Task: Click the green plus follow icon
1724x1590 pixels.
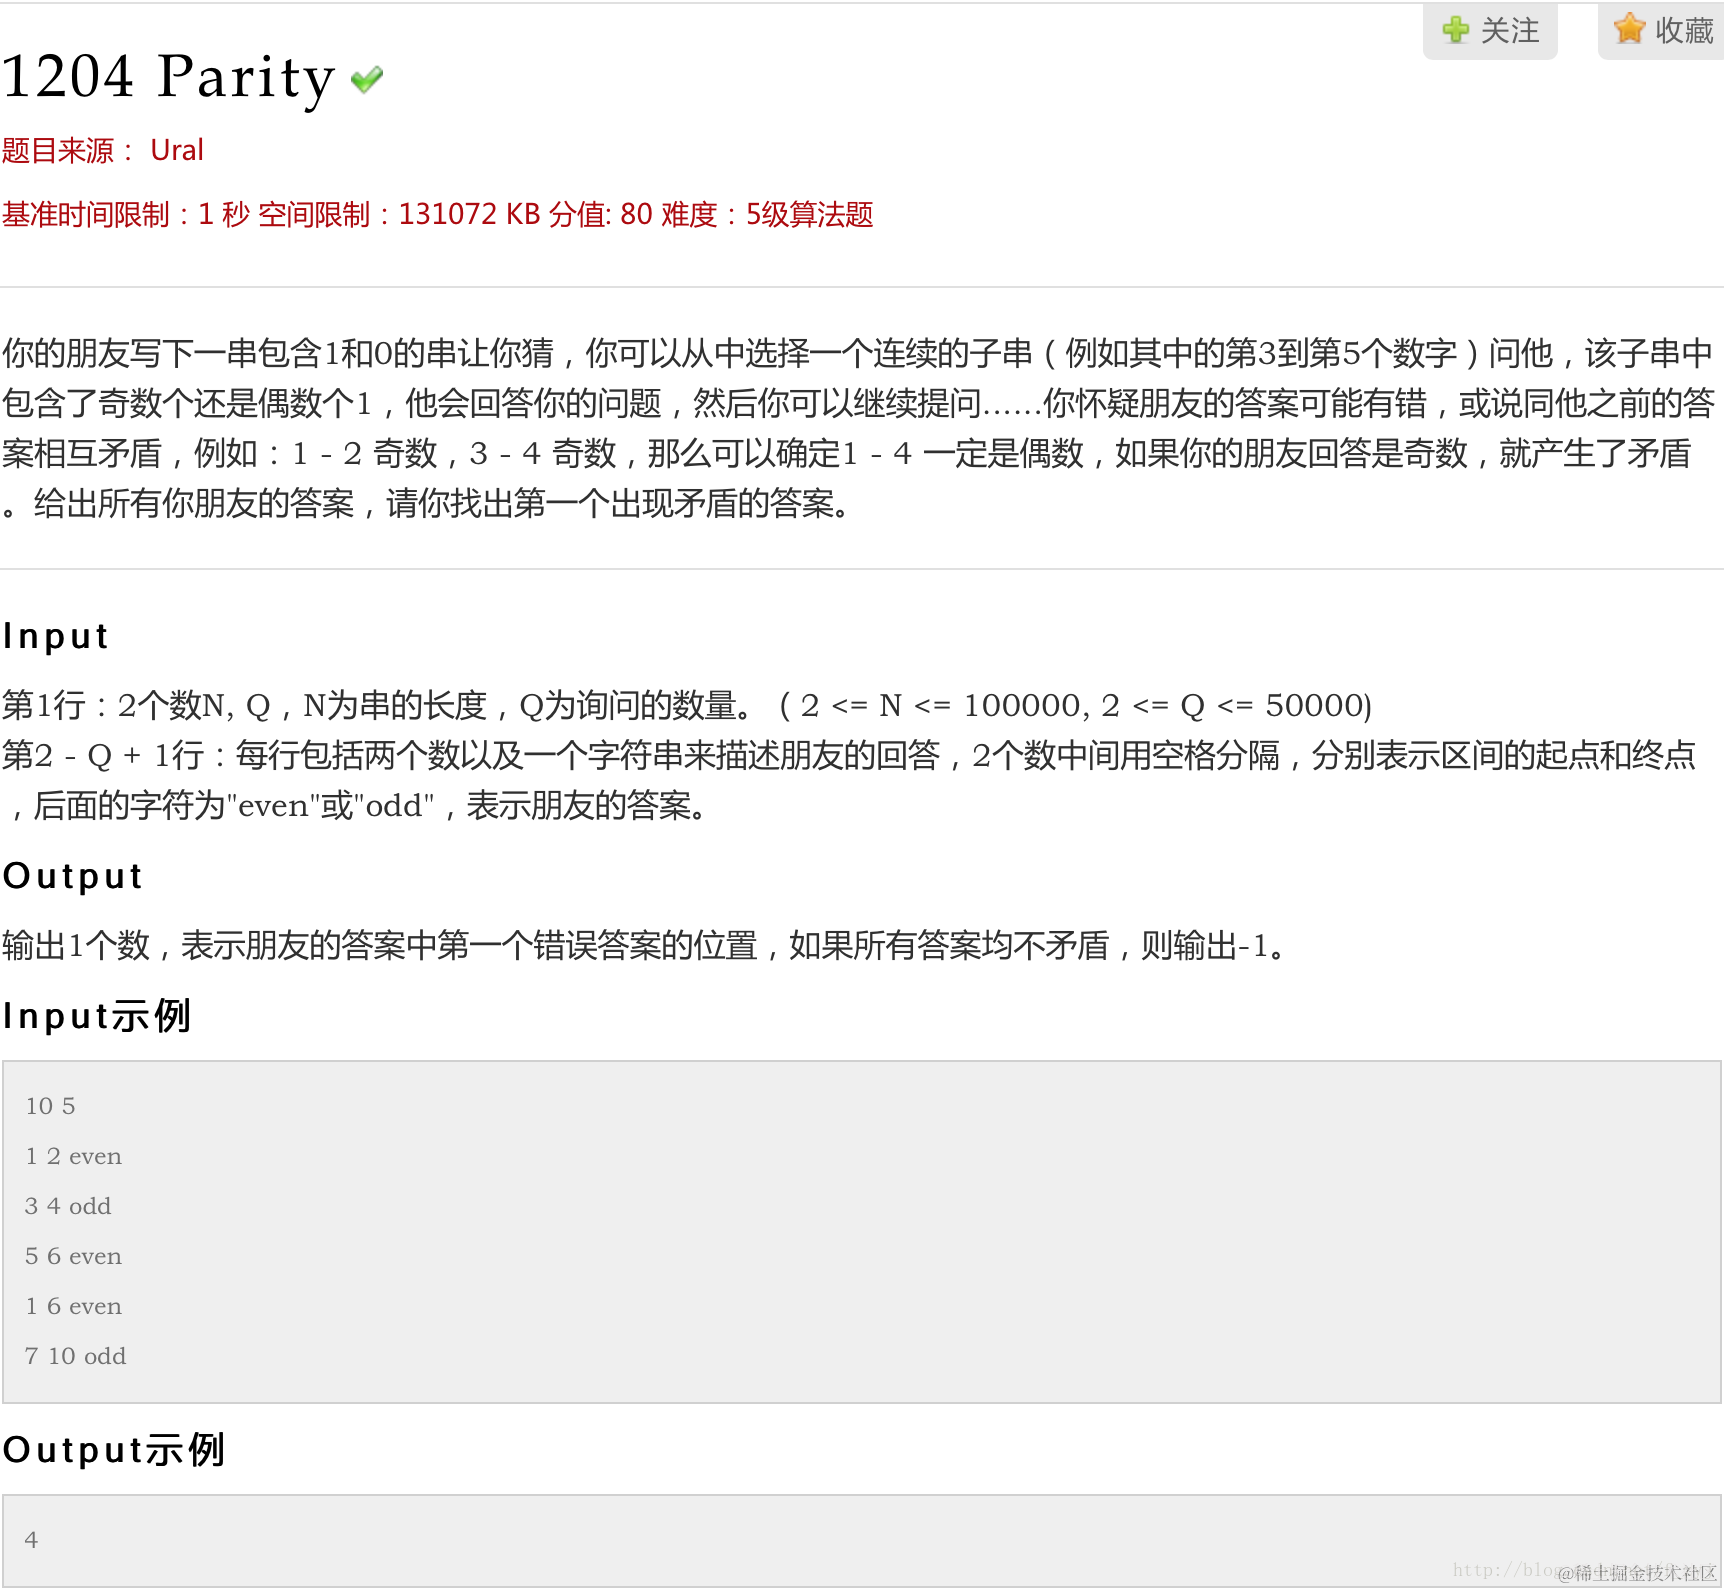Action: (1456, 30)
